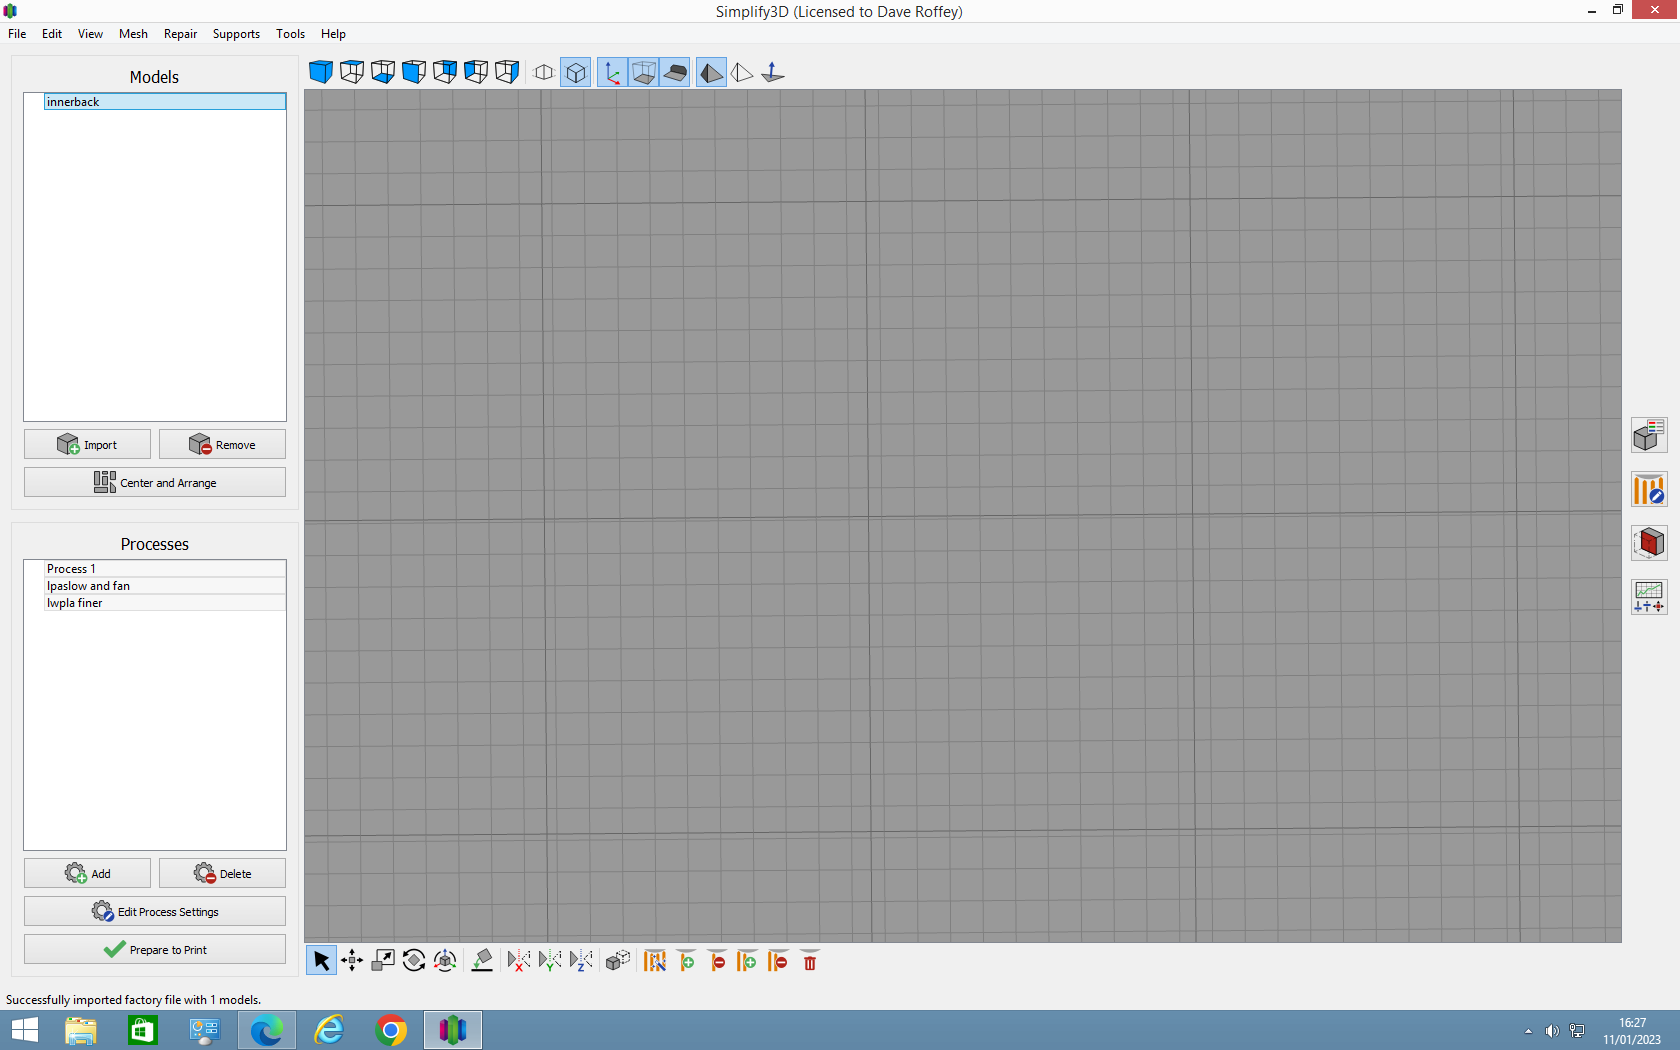Open the machine control panel icon
The width and height of the screenshot is (1680, 1050).
[1649, 597]
